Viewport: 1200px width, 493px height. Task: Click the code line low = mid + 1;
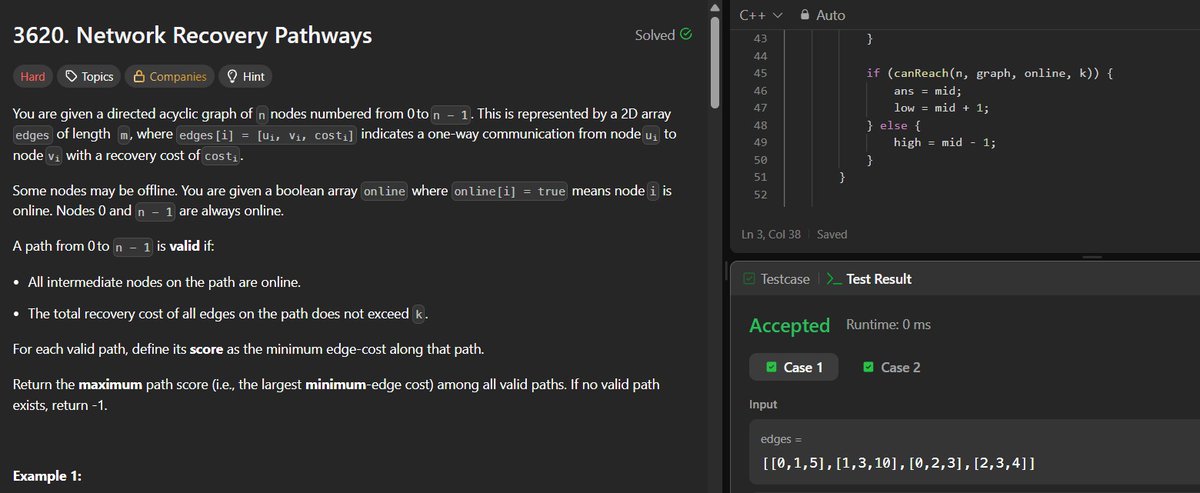click(x=941, y=108)
